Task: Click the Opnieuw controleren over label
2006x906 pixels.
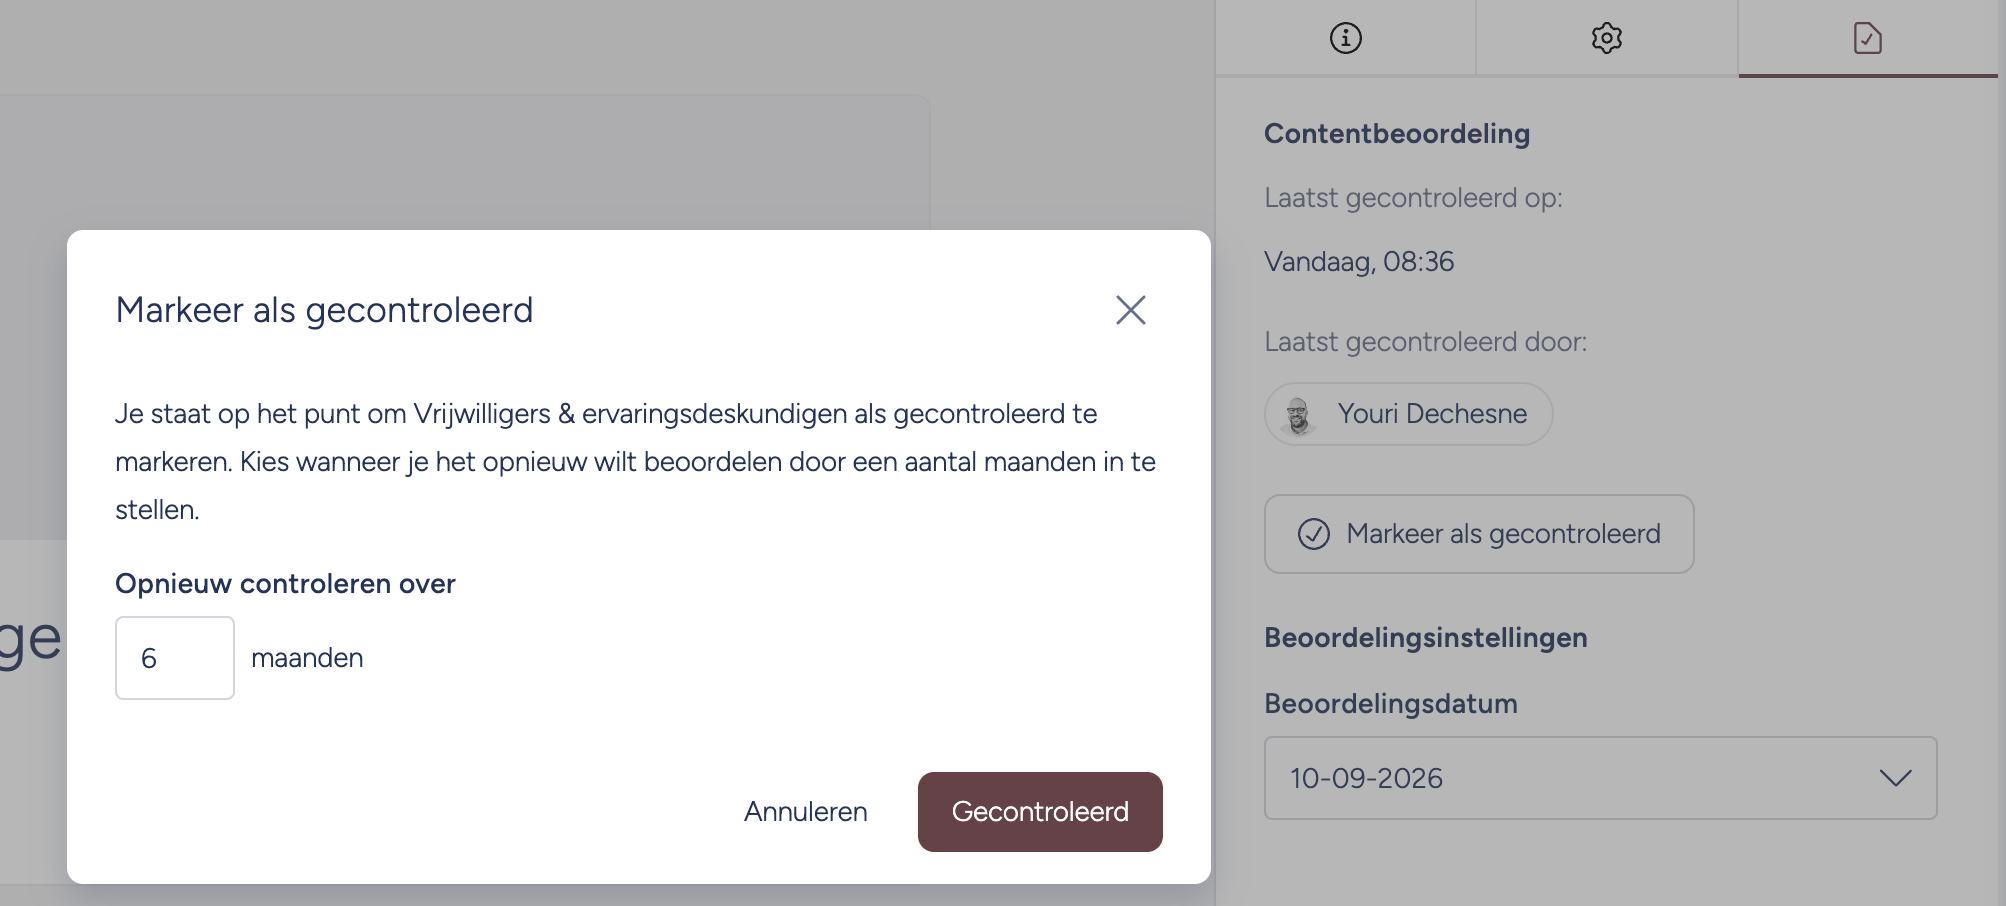Action: tap(285, 584)
